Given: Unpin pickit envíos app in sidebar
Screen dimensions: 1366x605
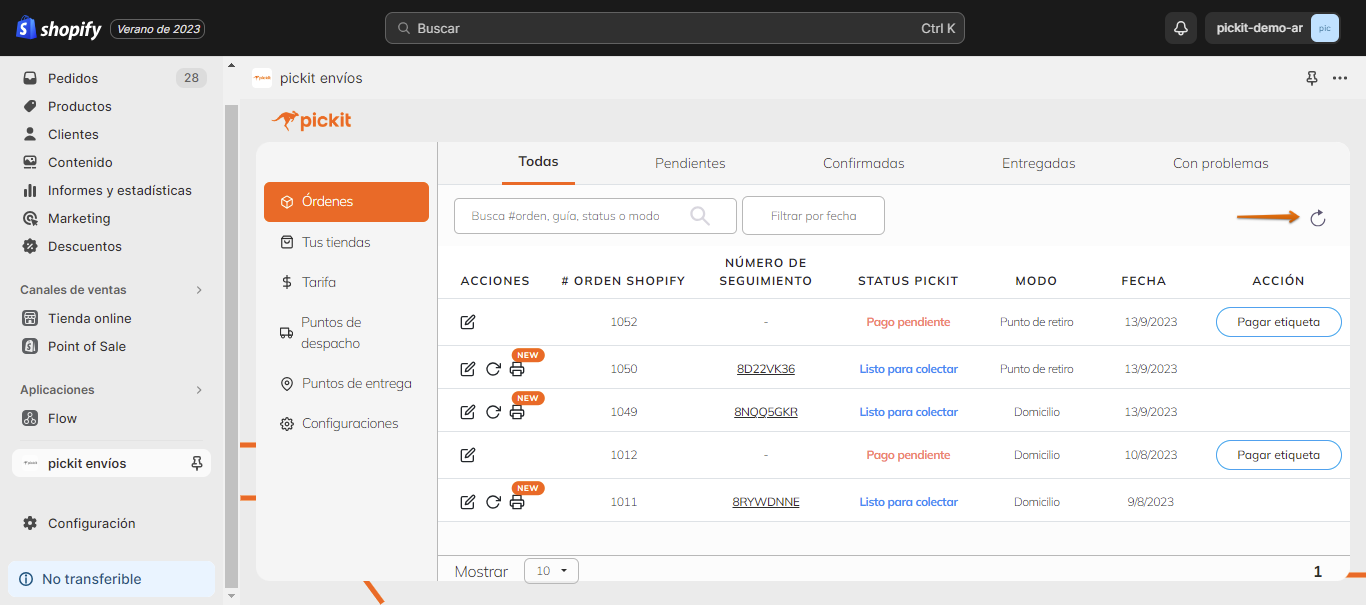Looking at the screenshot, I should [x=197, y=463].
